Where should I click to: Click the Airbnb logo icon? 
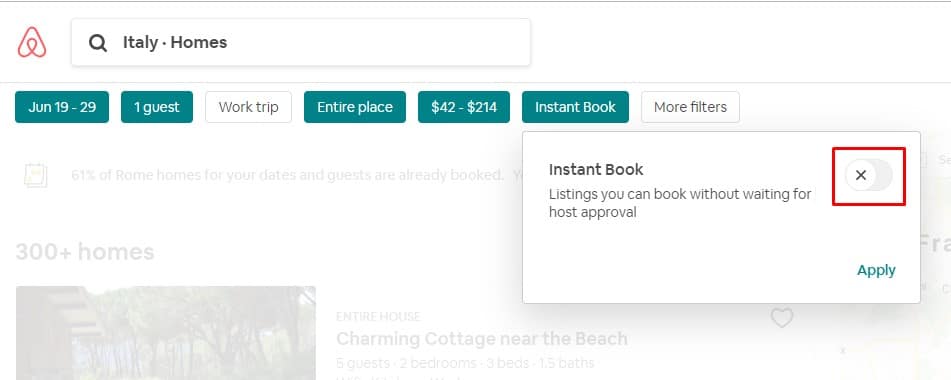click(32, 42)
